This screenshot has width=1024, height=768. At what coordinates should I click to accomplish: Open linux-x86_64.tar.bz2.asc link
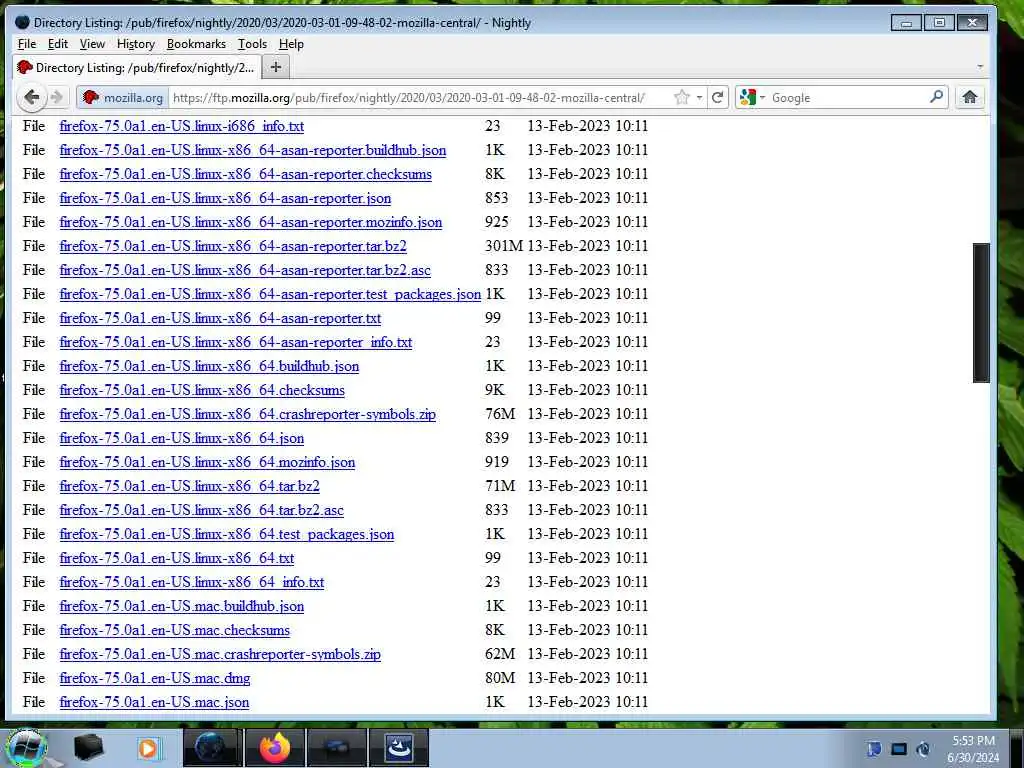tap(201, 510)
